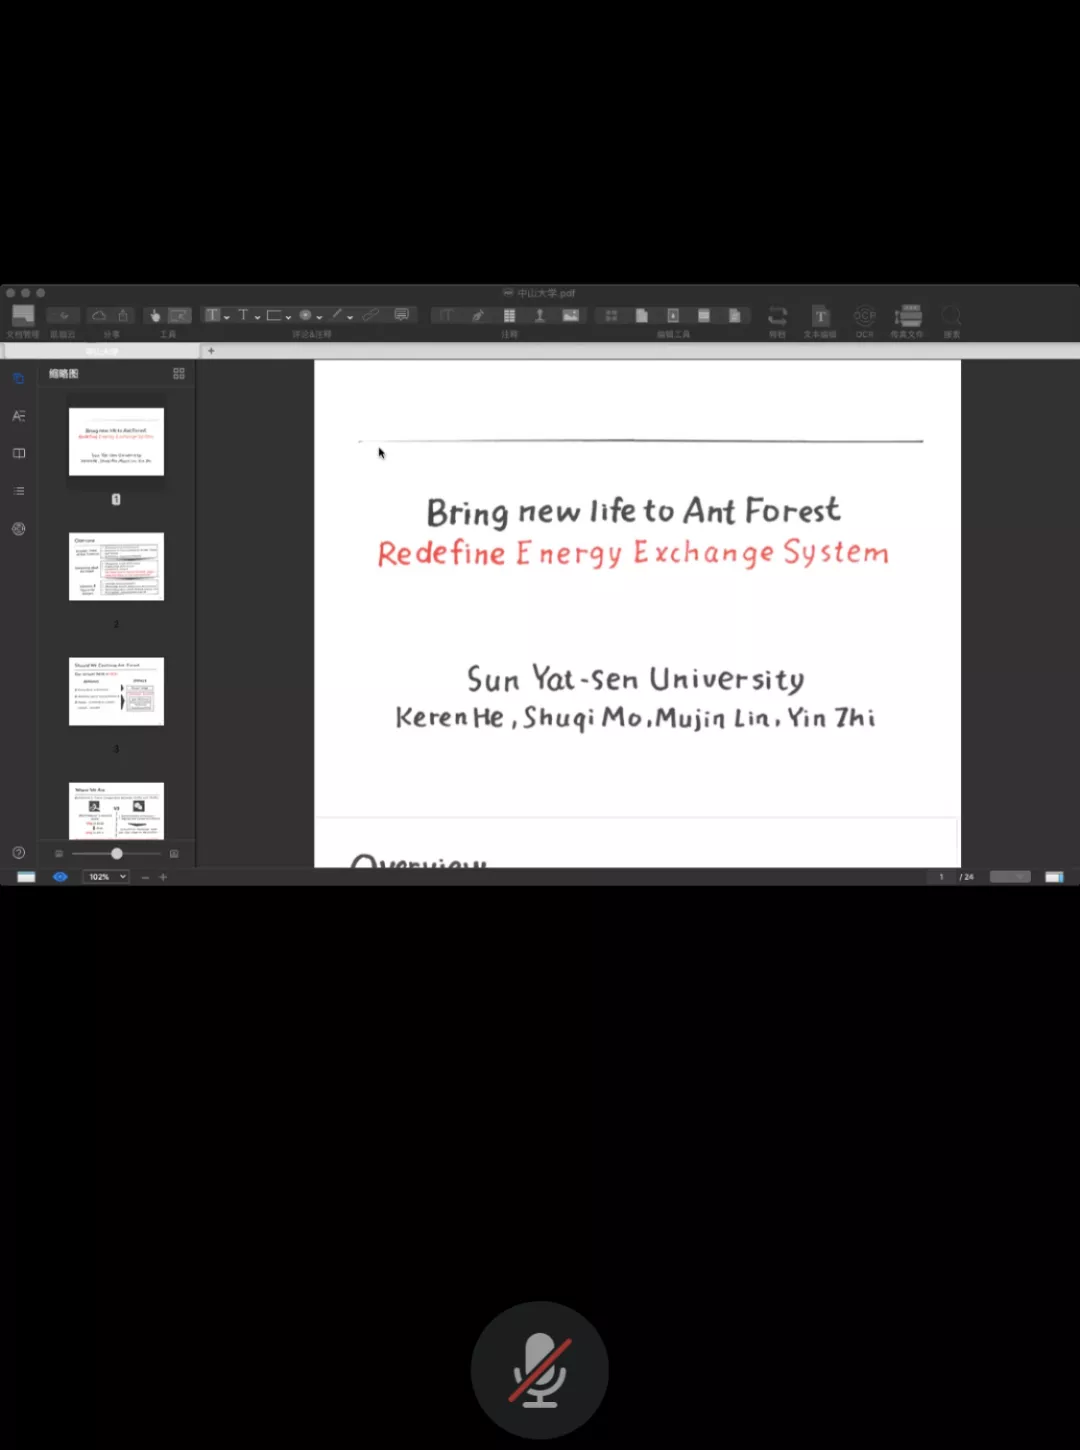Click the cloud share icon
This screenshot has height=1450, width=1080.
tap(99, 316)
